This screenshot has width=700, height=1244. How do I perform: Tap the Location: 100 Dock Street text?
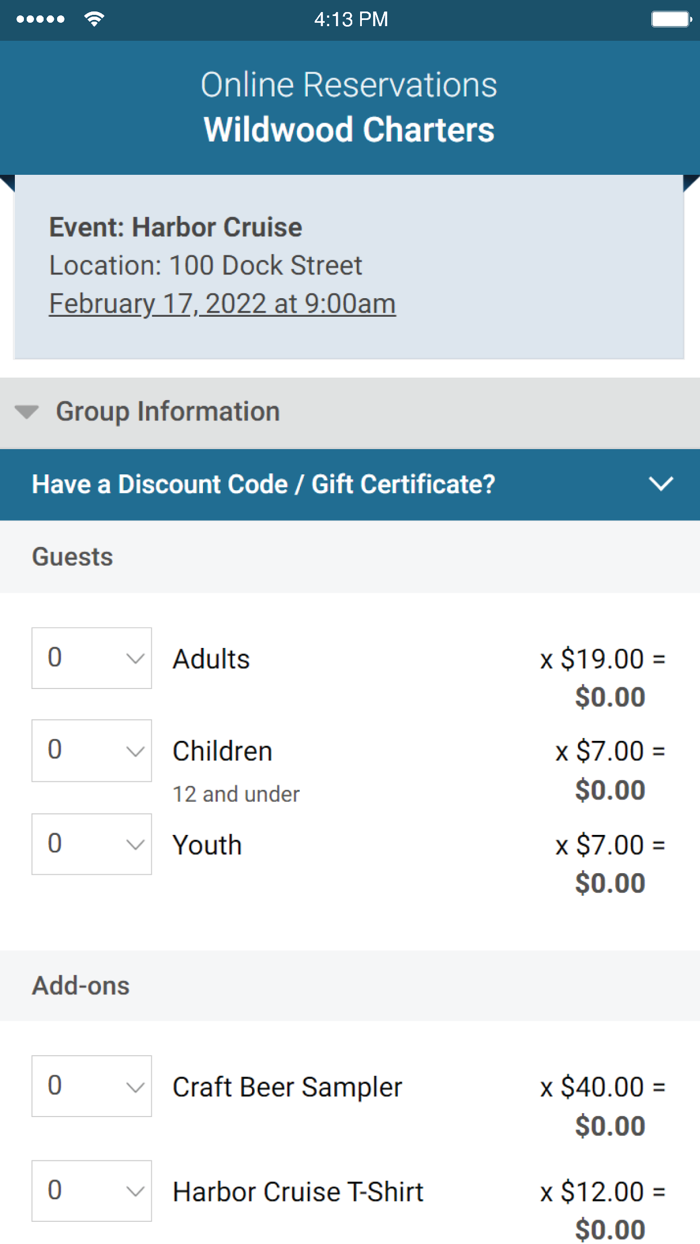pos(205,265)
